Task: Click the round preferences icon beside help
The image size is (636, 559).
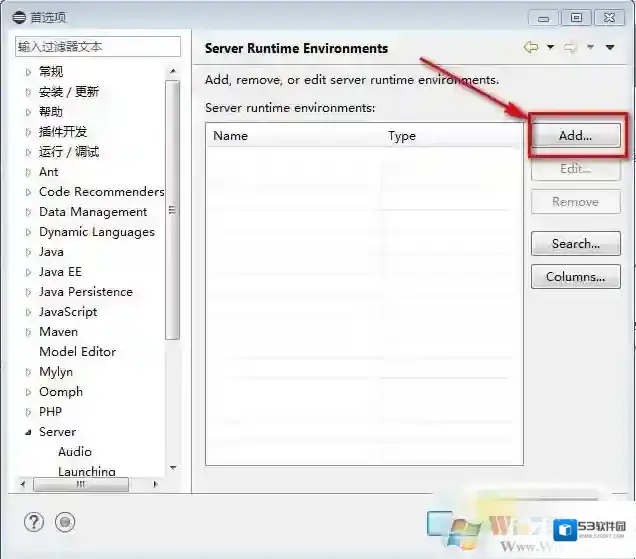Action: tap(65, 521)
